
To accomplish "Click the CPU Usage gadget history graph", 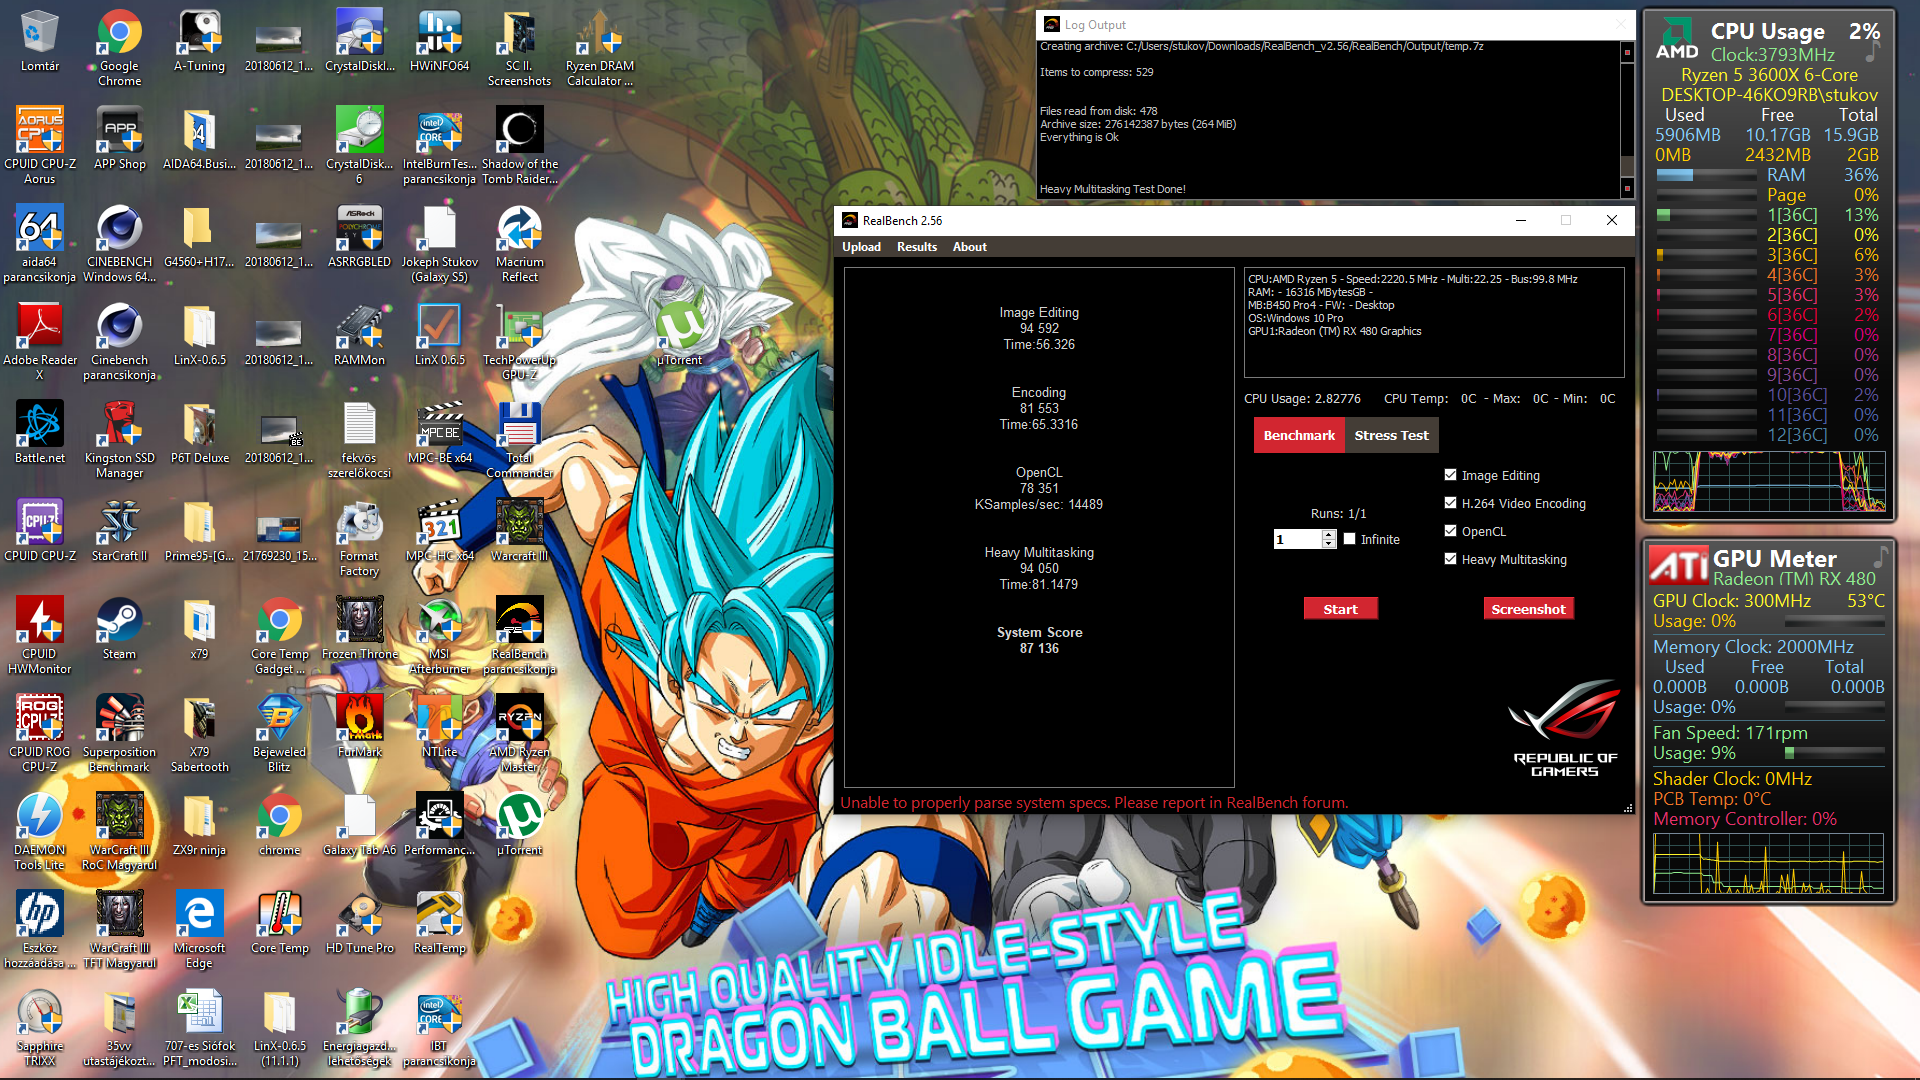I will [x=1769, y=481].
